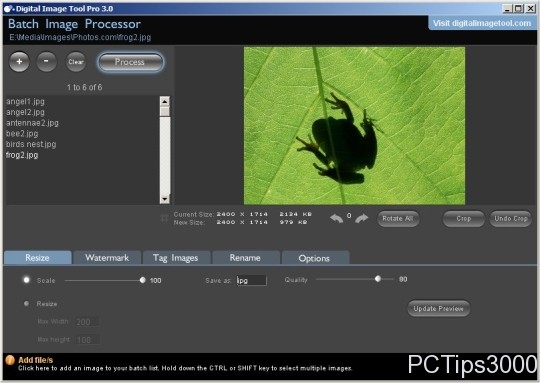This screenshot has height=383, width=540.
Task: Select the Scale radio button
Action: click(27, 280)
